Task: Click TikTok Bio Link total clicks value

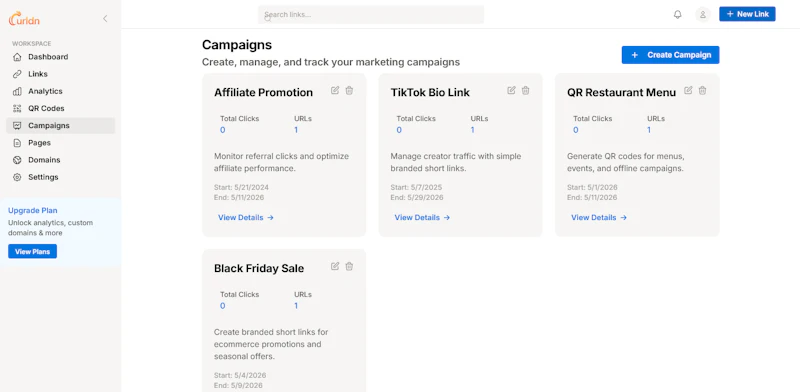Action: click(x=399, y=130)
